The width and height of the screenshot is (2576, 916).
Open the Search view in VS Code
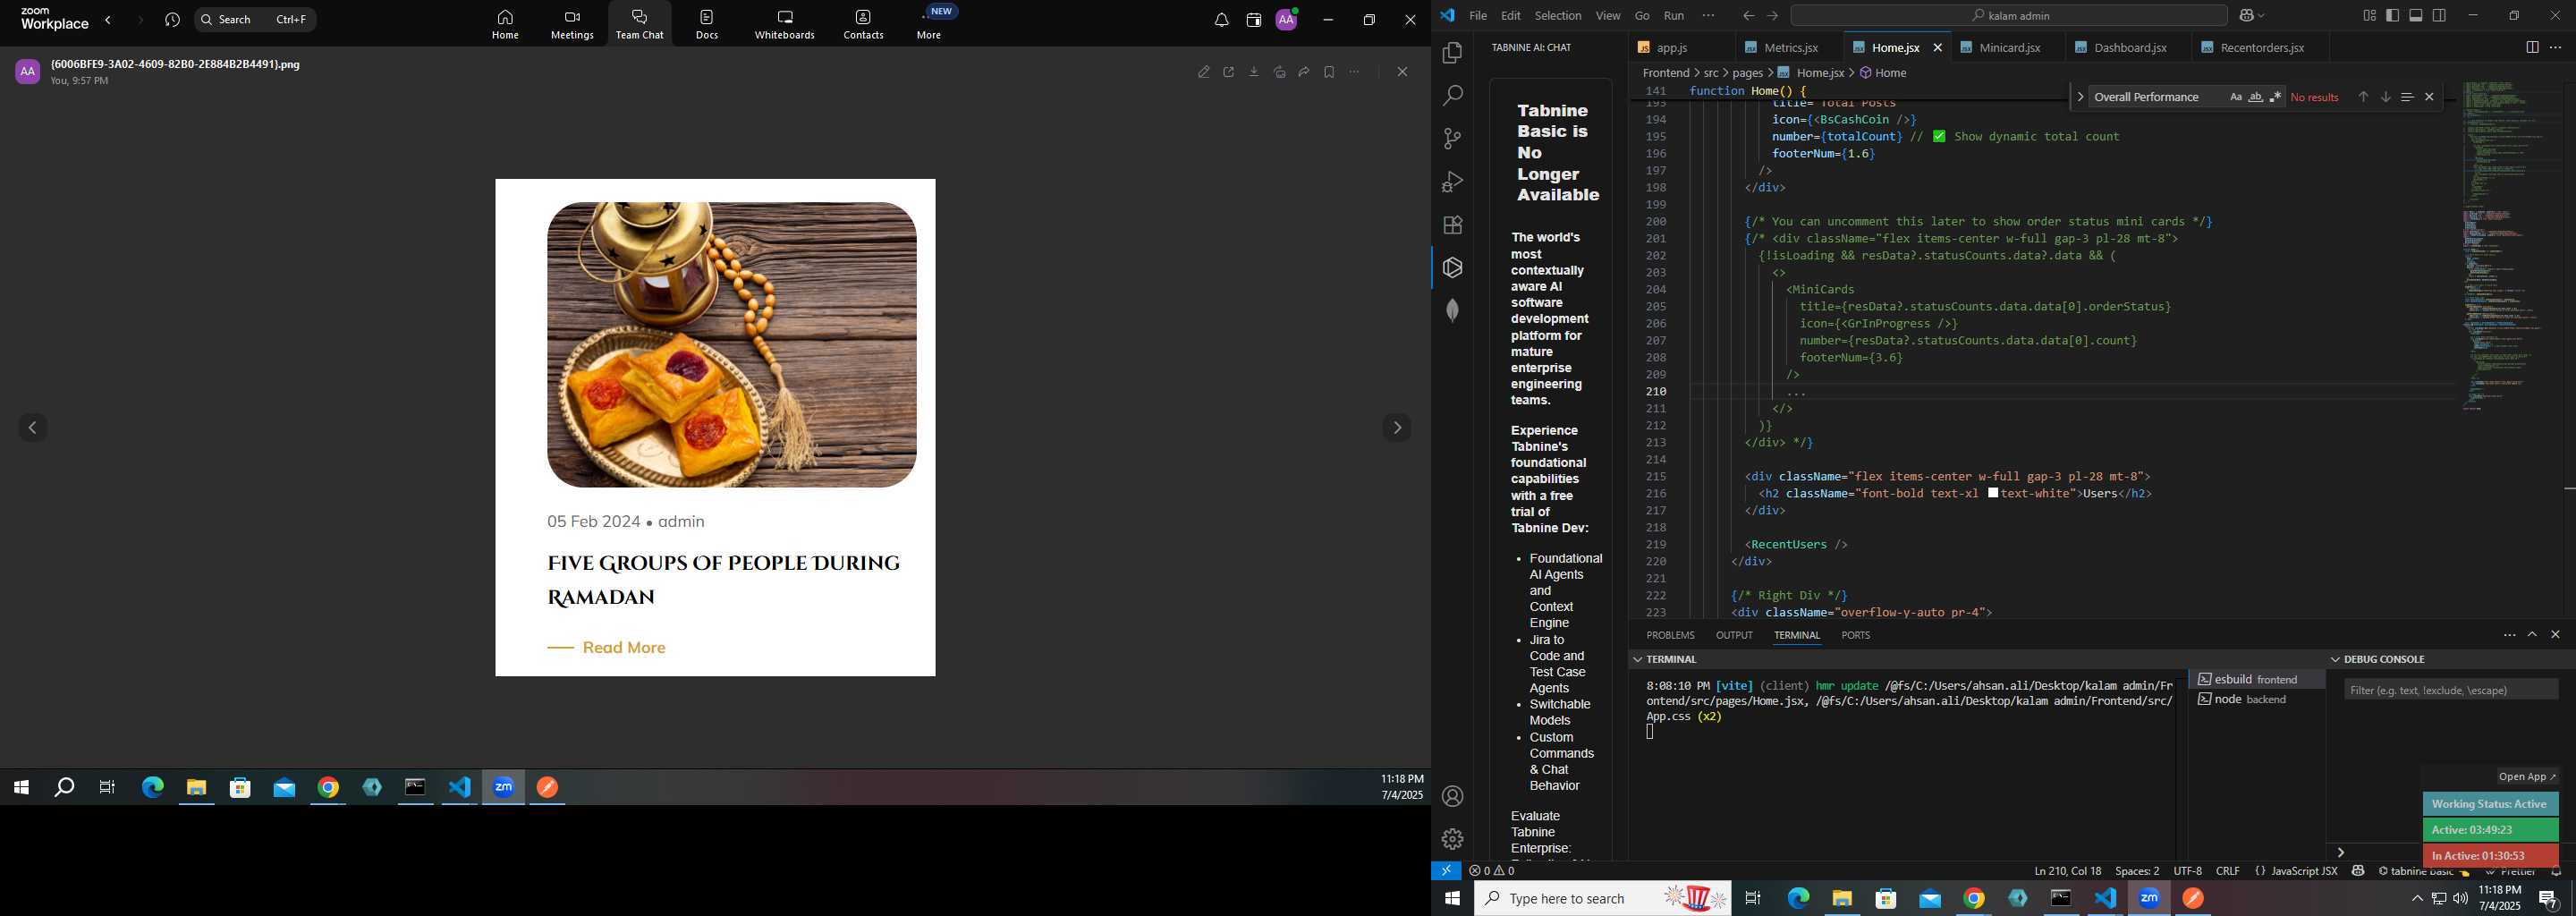point(1452,96)
